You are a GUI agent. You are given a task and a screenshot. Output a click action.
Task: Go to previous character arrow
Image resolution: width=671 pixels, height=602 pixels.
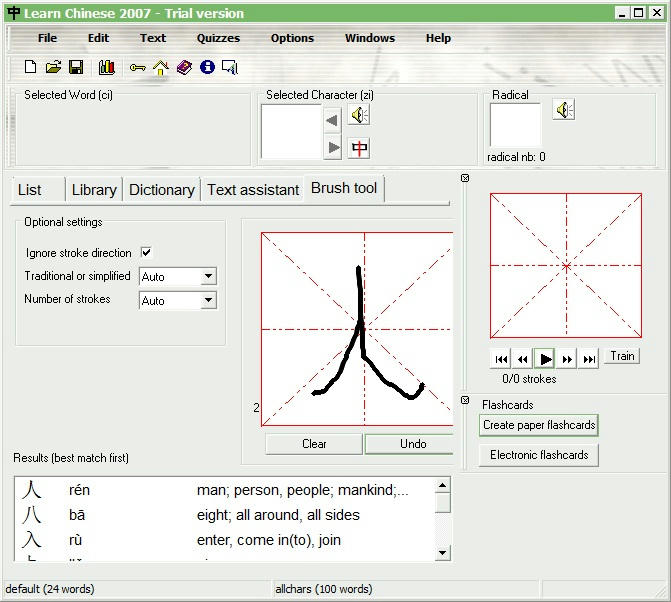coord(333,120)
